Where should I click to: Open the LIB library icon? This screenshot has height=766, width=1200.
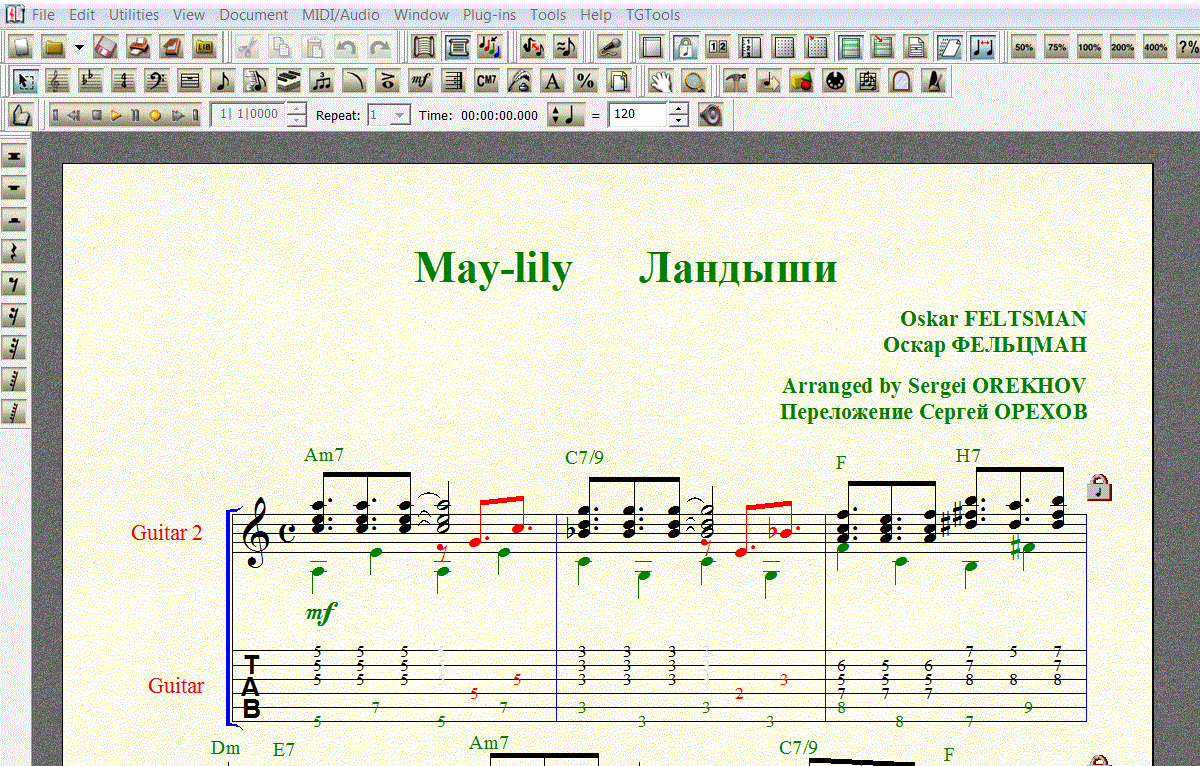(x=204, y=47)
